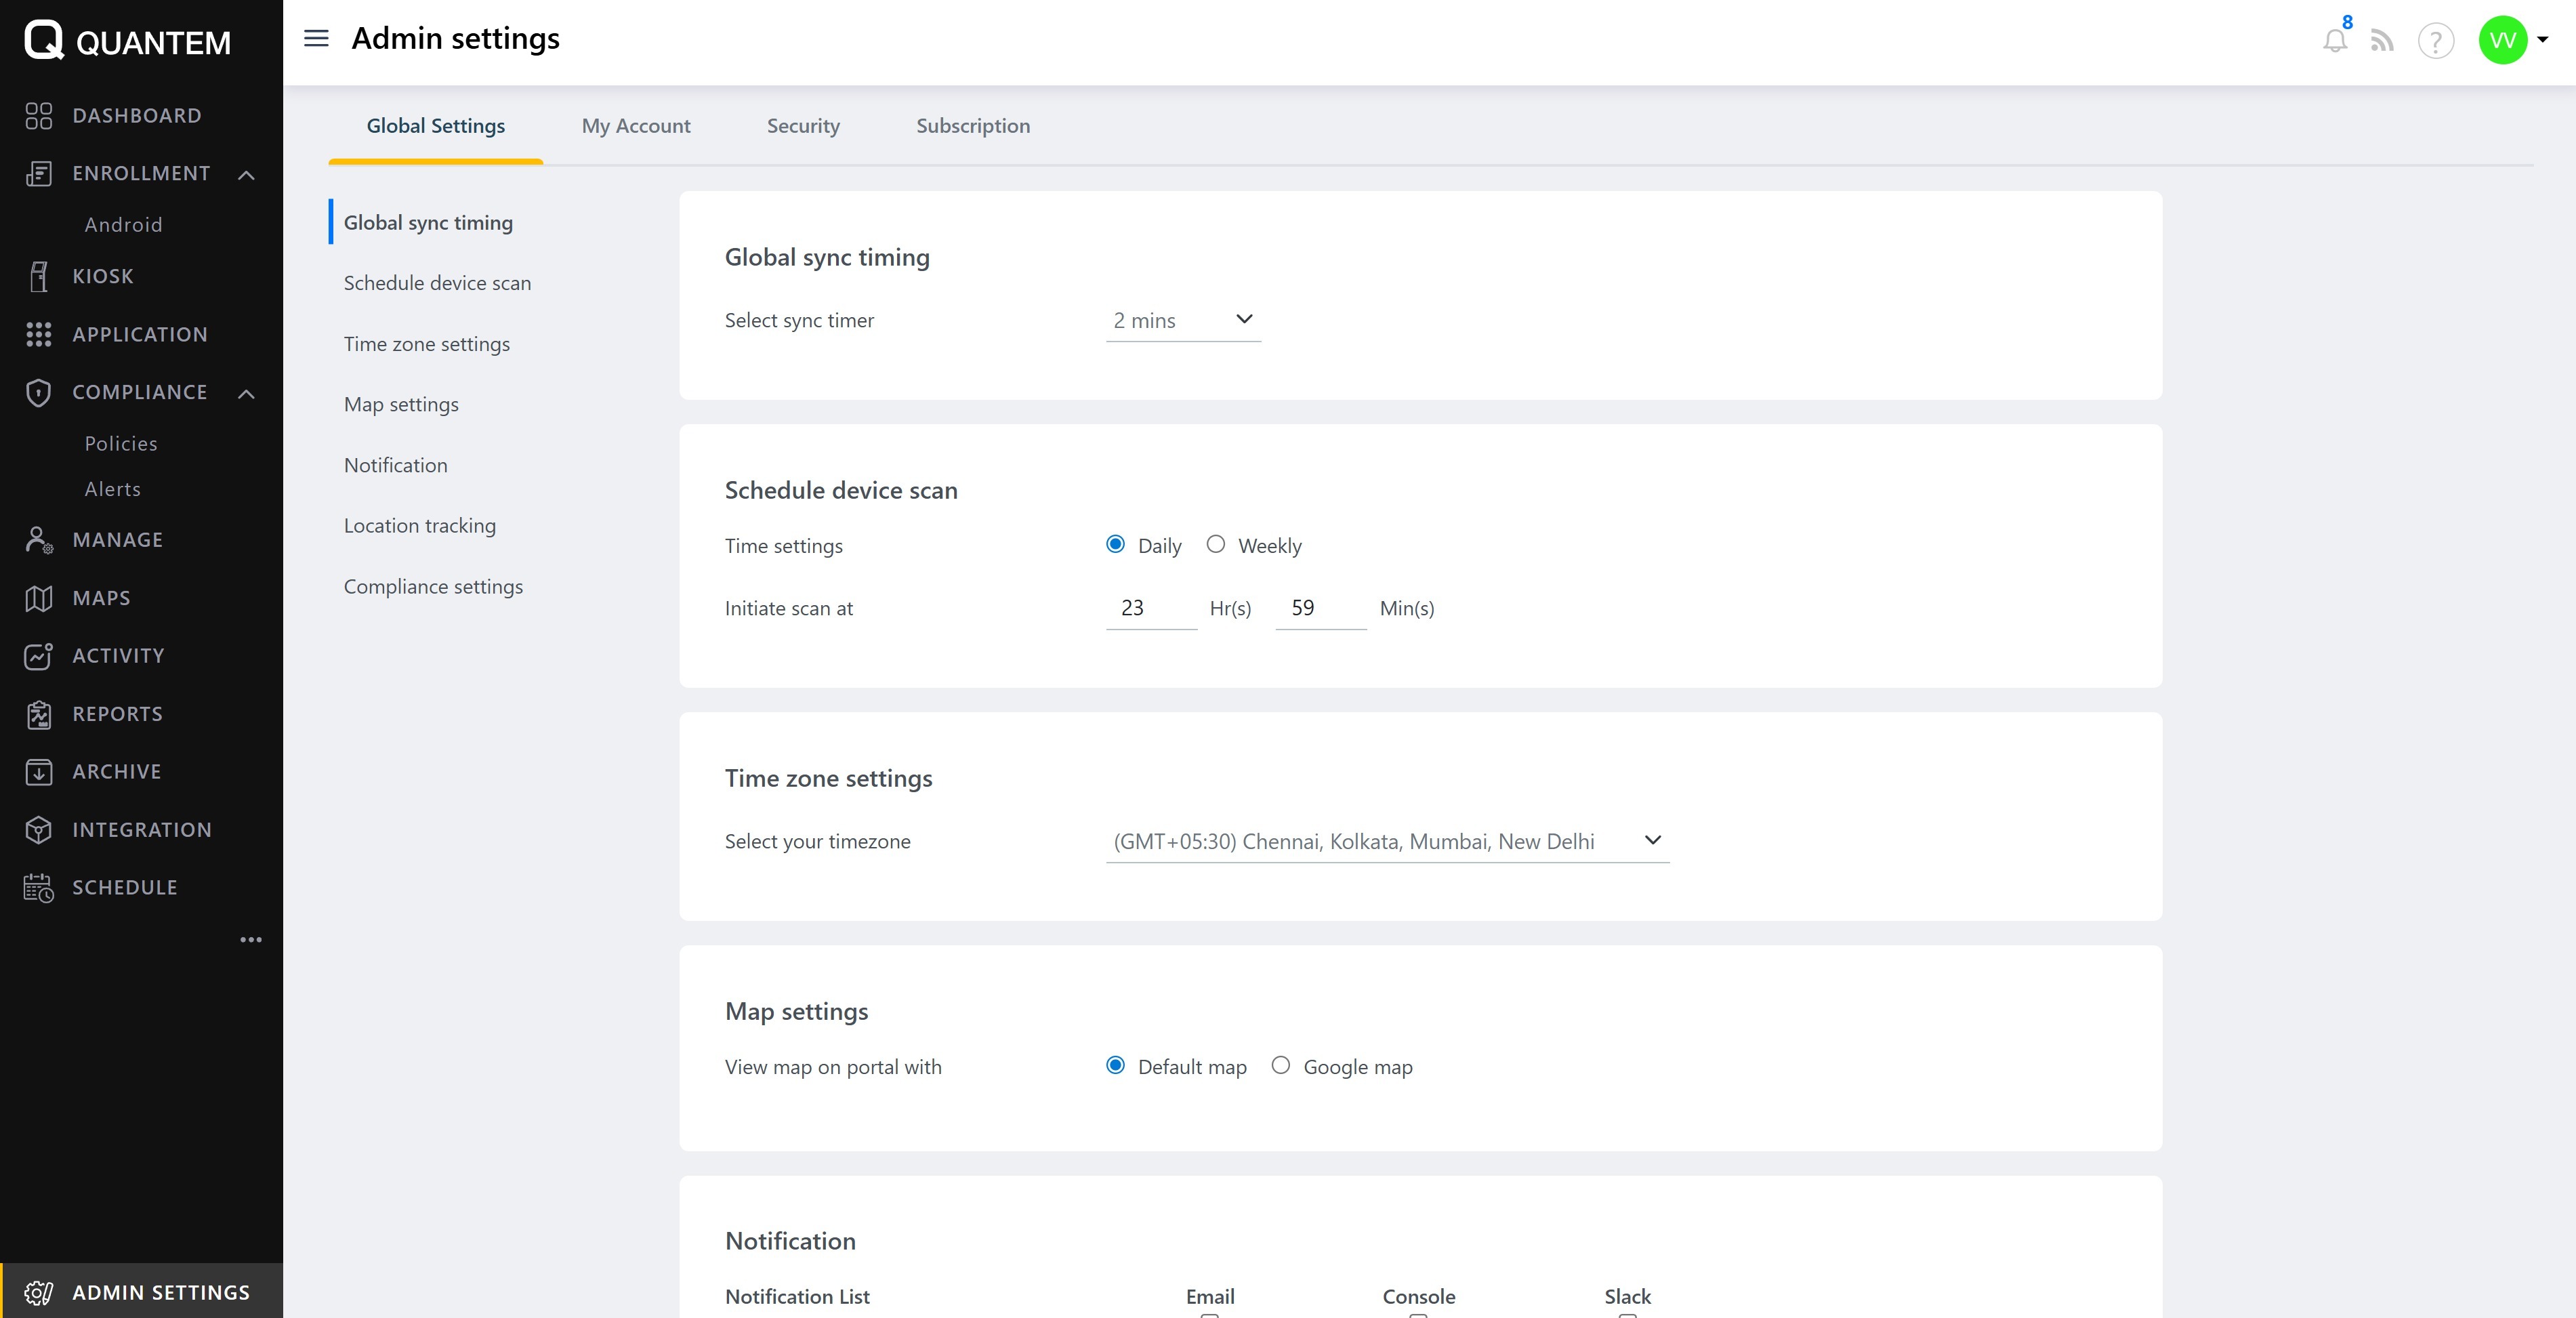Open the Policies sidebar link
2576x1318 pixels.
click(x=121, y=444)
